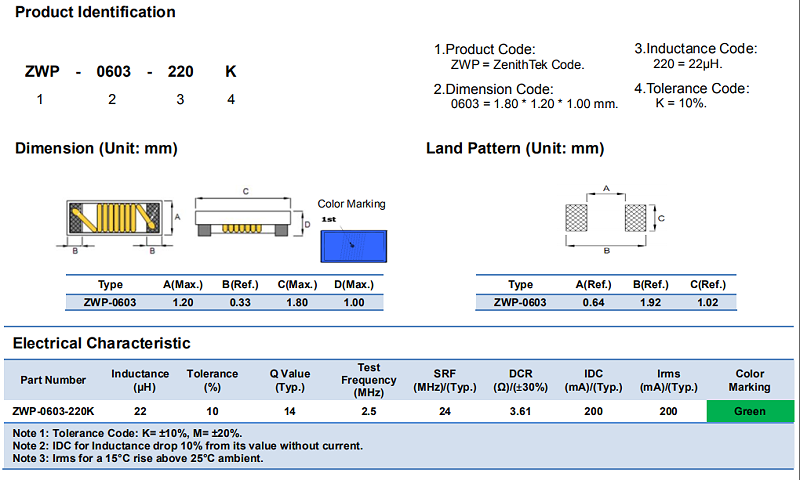The height and width of the screenshot is (480, 800).
Task: Click the 'Q Value (Typ.)' column header
Action: 290,381
